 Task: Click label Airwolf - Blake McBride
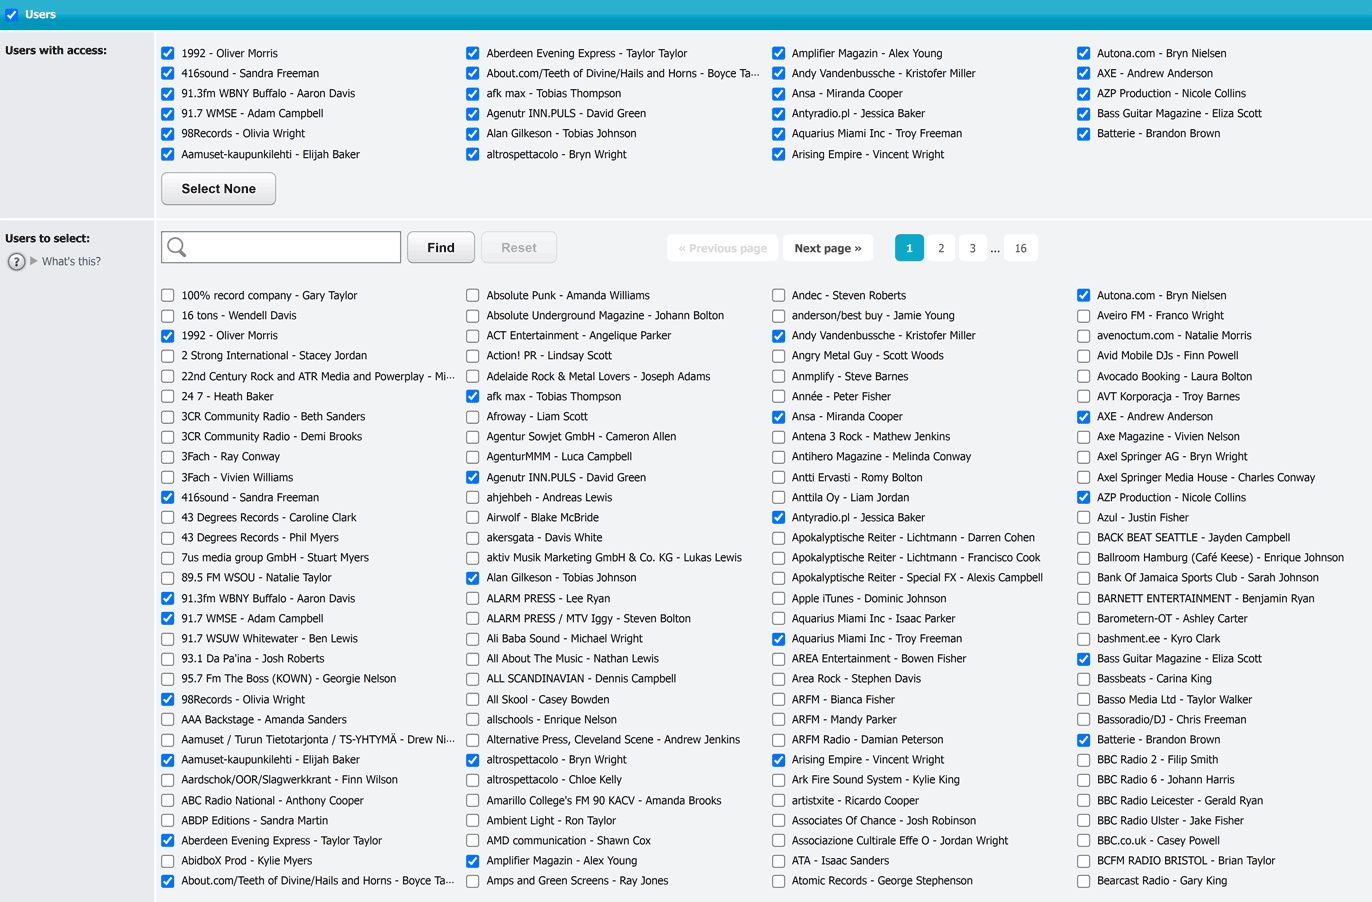click(x=543, y=518)
